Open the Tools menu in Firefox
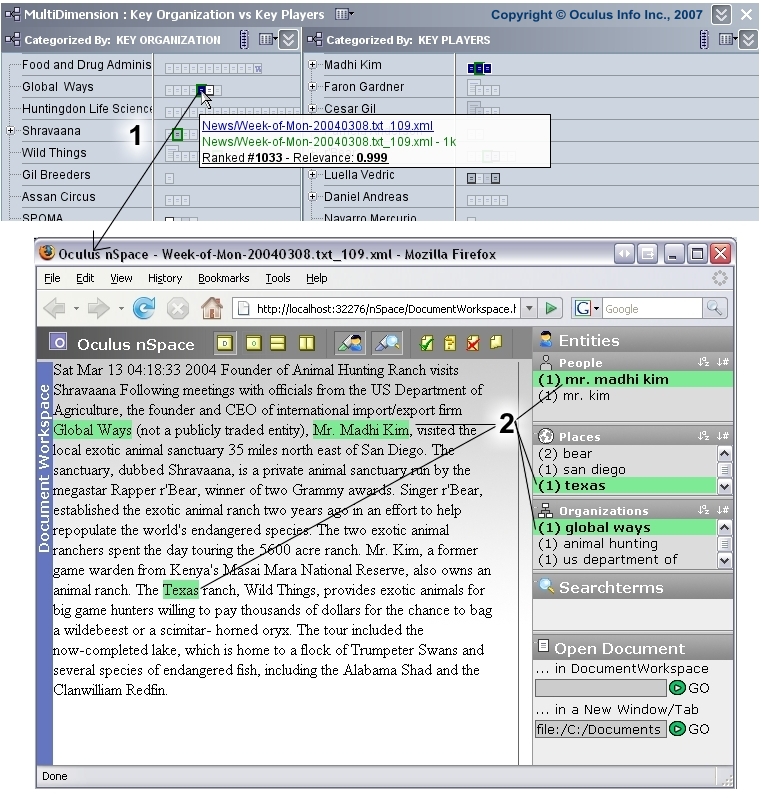Image resolution: width=761 pixels, height=798 pixels. (278, 278)
